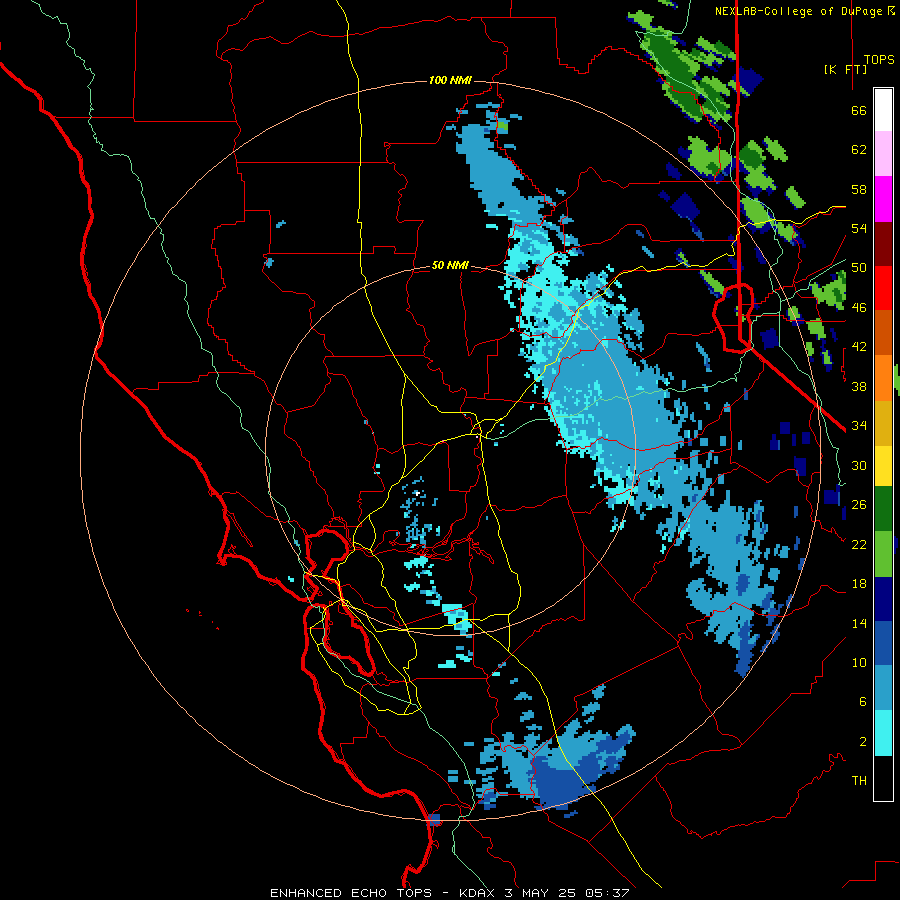Viewport: 900px width, 900px height.
Task: Click the light pink 62 legend swatch
Action: (883, 154)
